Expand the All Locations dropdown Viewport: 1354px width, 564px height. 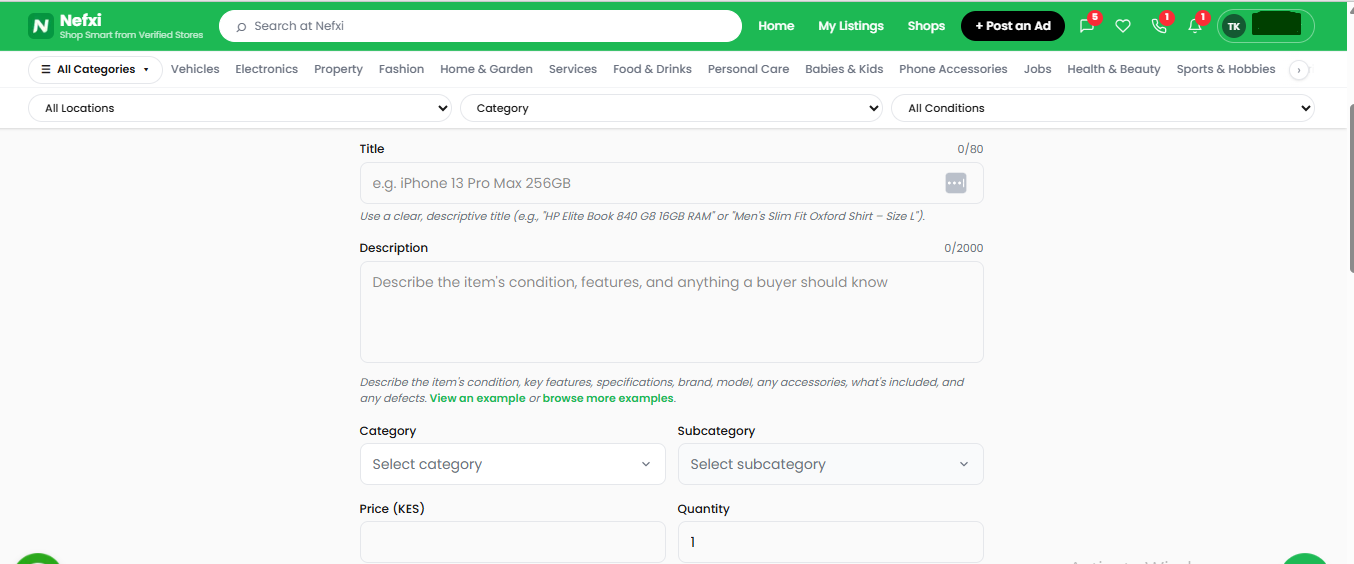point(240,108)
